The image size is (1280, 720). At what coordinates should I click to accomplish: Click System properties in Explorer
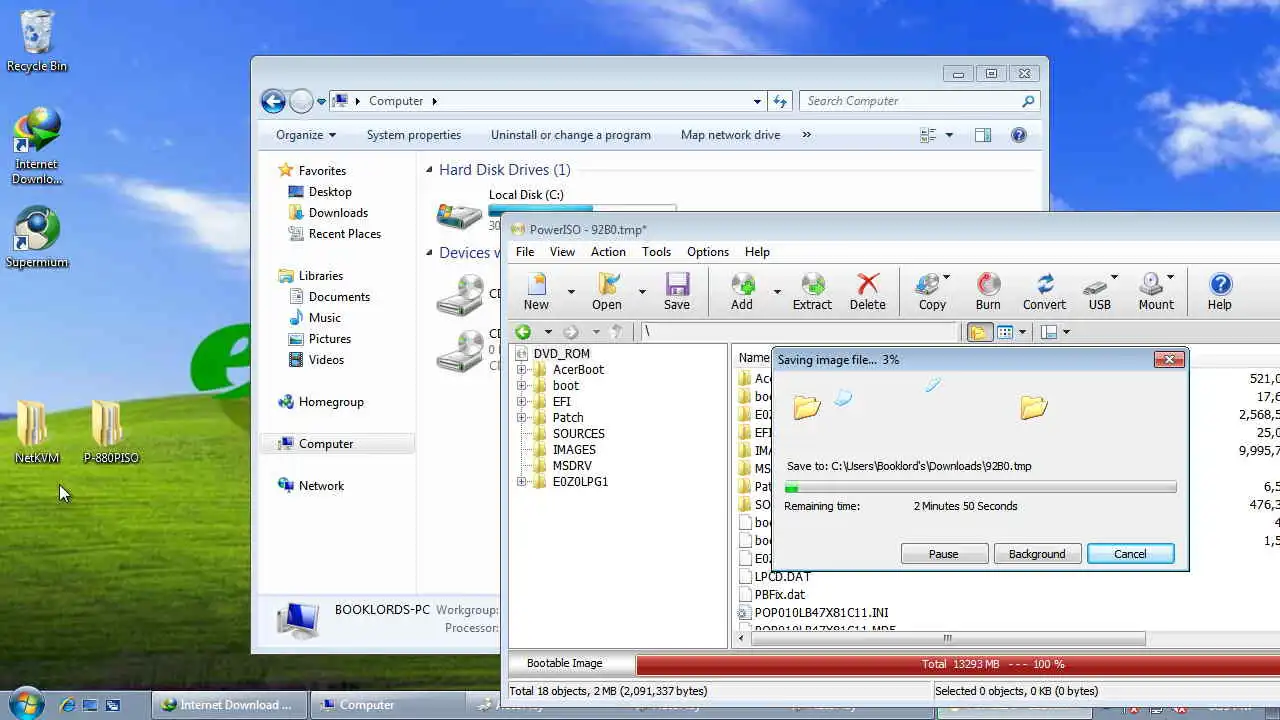point(414,135)
